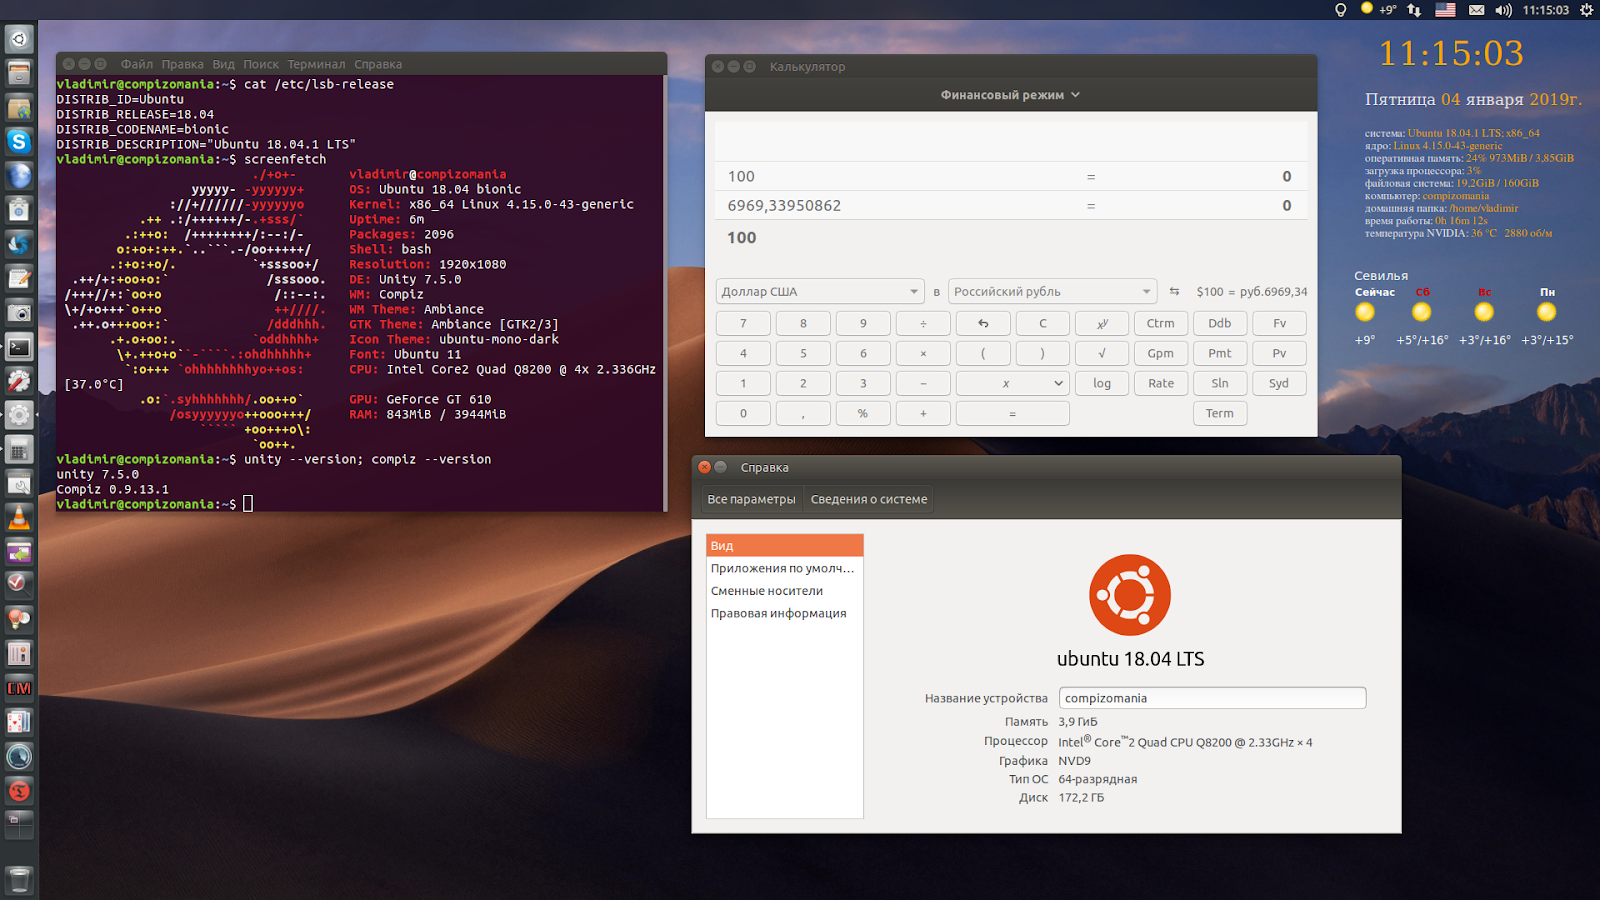Image resolution: width=1600 pixels, height=900 pixels.
Task: Open the session gear menu in top panel
Action: [x=1586, y=10]
